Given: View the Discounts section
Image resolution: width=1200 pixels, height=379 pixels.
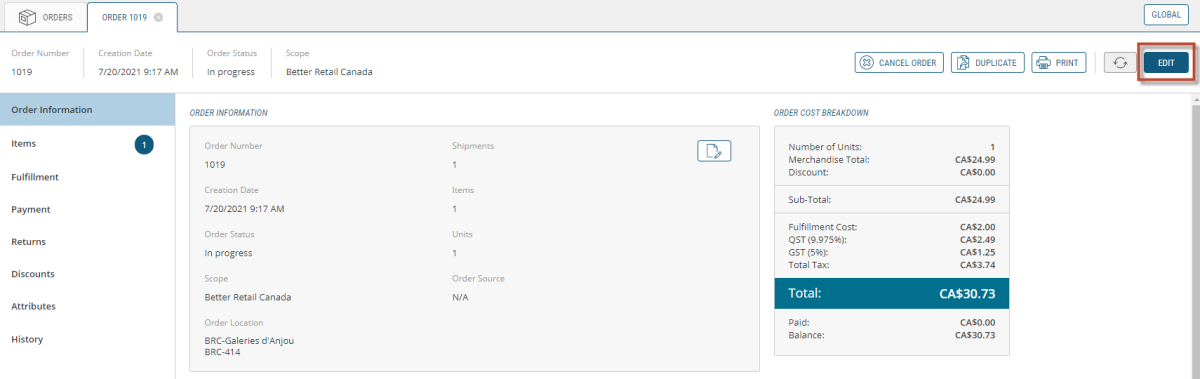Looking at the screenshot, I should click(87, 273).
